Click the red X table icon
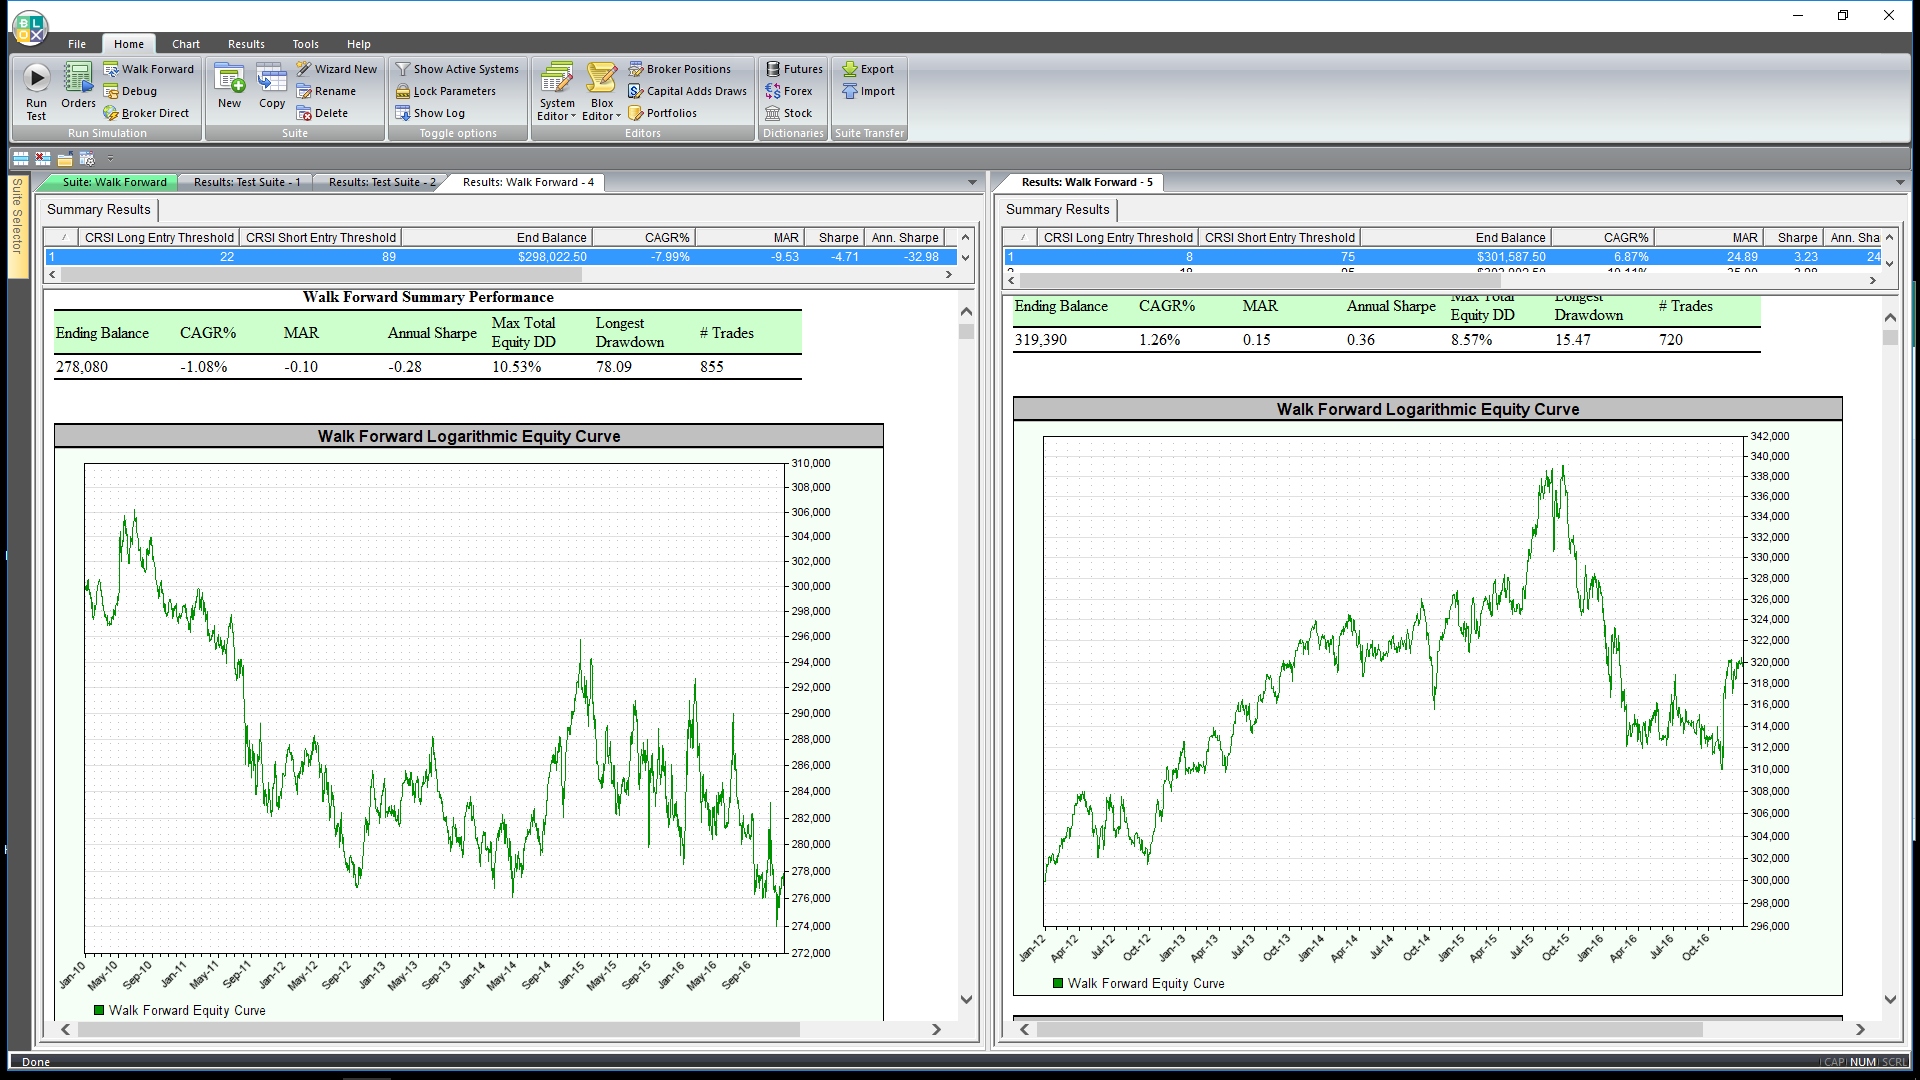 tap(42, 158)
